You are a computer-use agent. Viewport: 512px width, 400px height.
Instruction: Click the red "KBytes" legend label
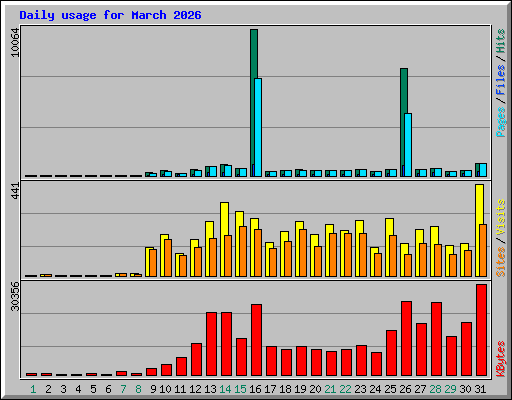[x=501, y=359]
